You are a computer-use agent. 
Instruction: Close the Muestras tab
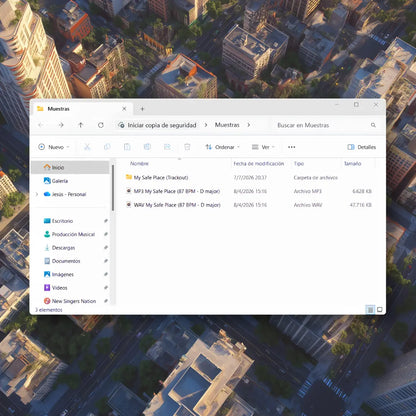(x=124, y=109)
